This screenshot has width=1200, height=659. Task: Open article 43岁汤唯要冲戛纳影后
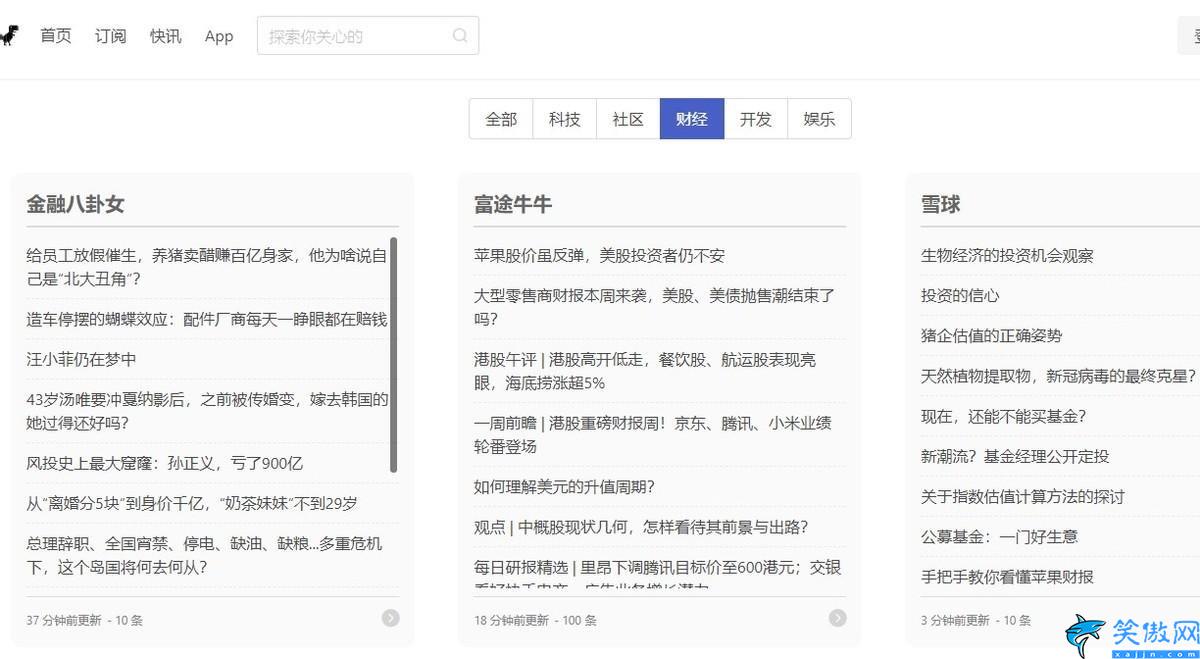(207, 411)
